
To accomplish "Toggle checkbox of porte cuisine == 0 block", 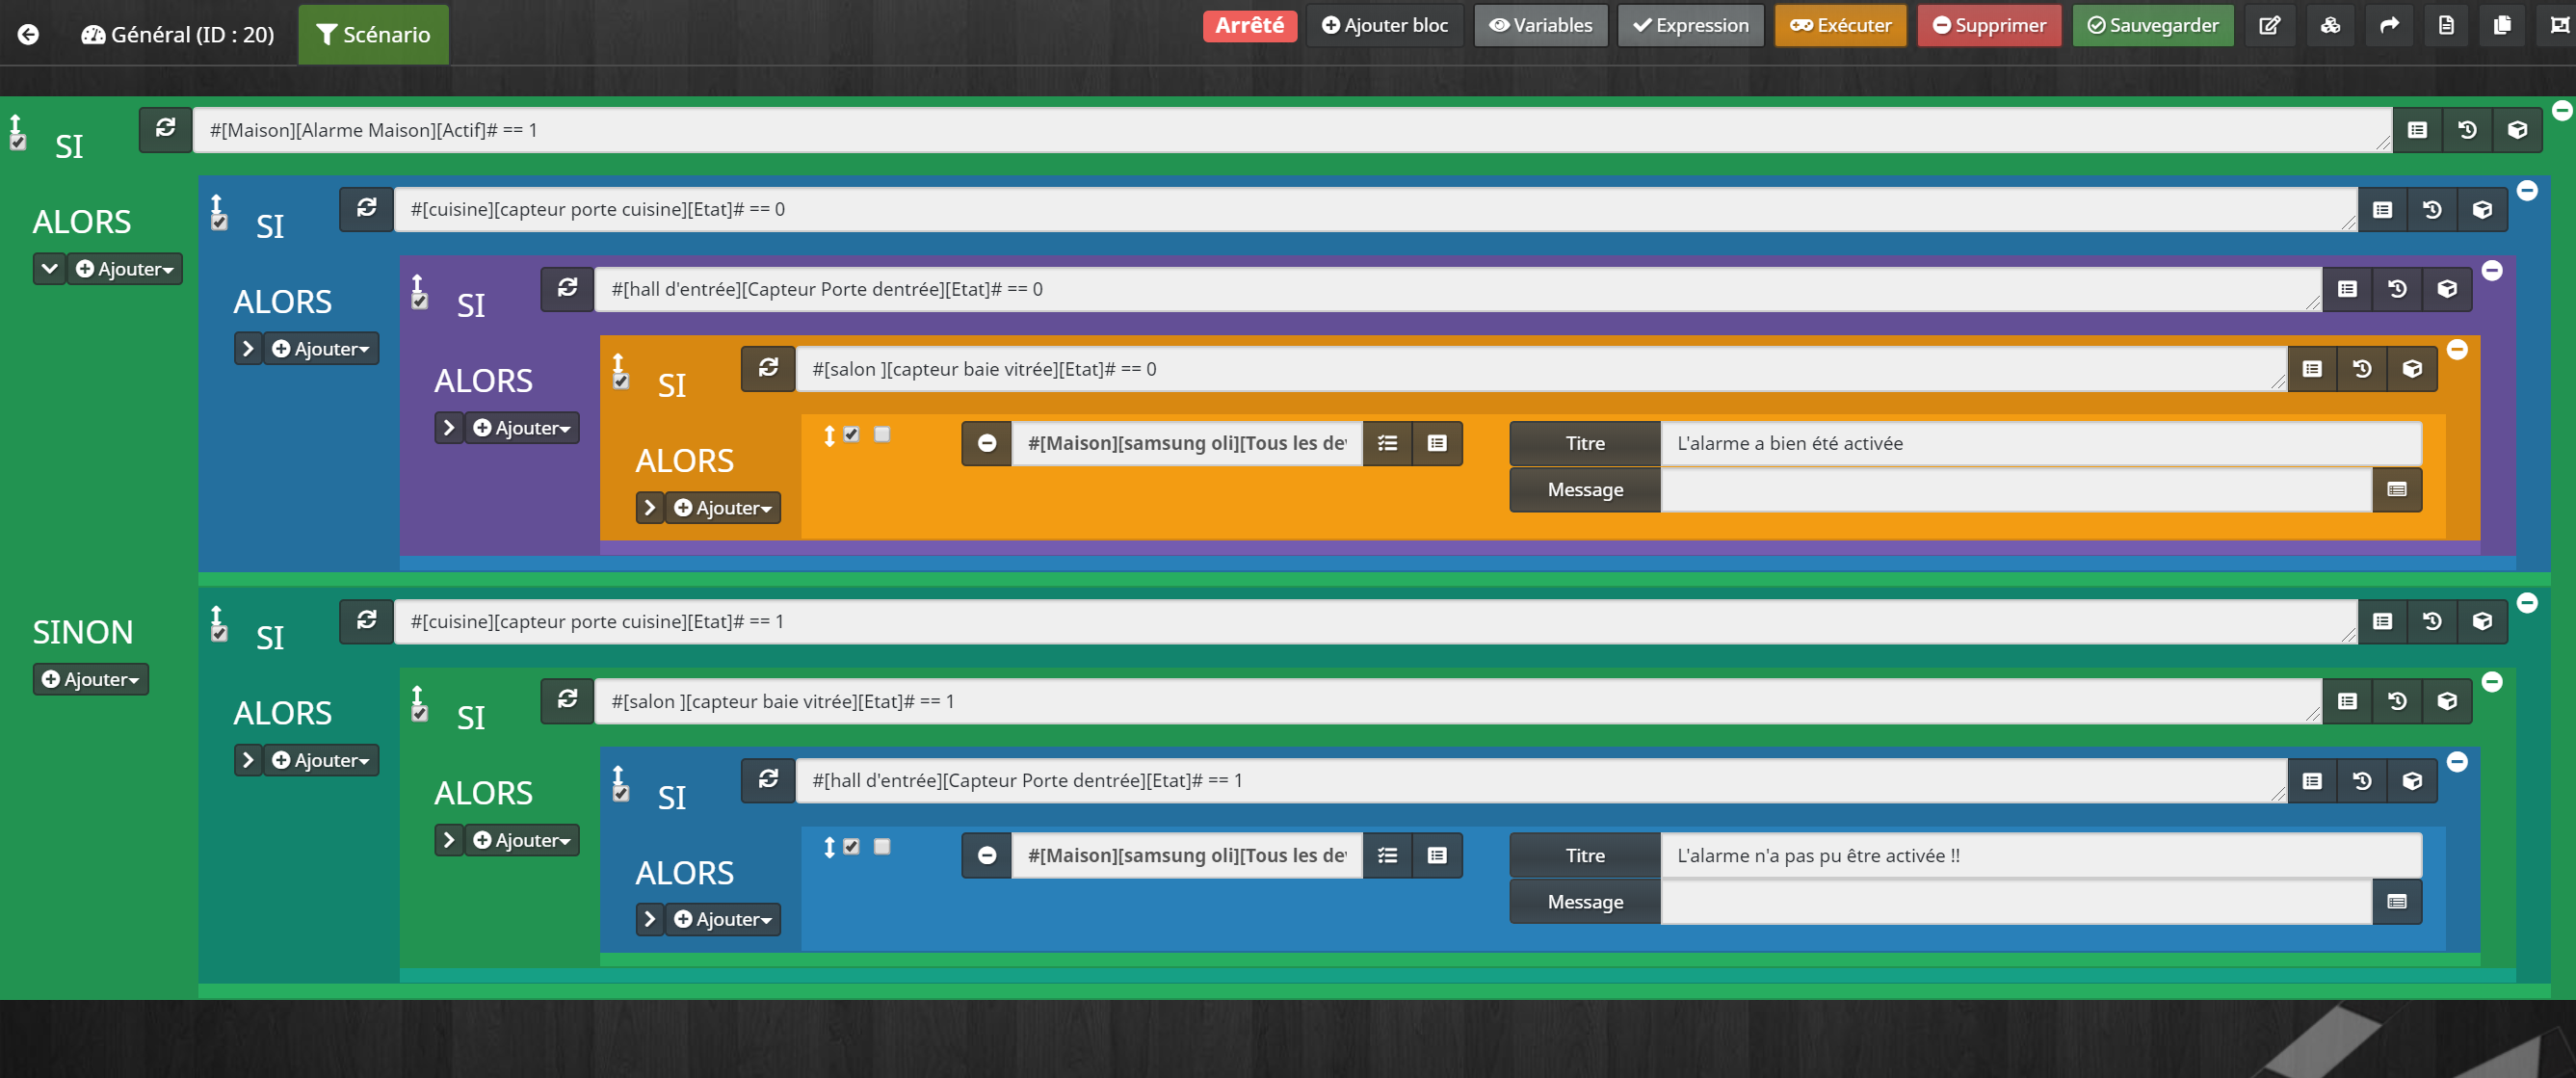I will [219, 222].
